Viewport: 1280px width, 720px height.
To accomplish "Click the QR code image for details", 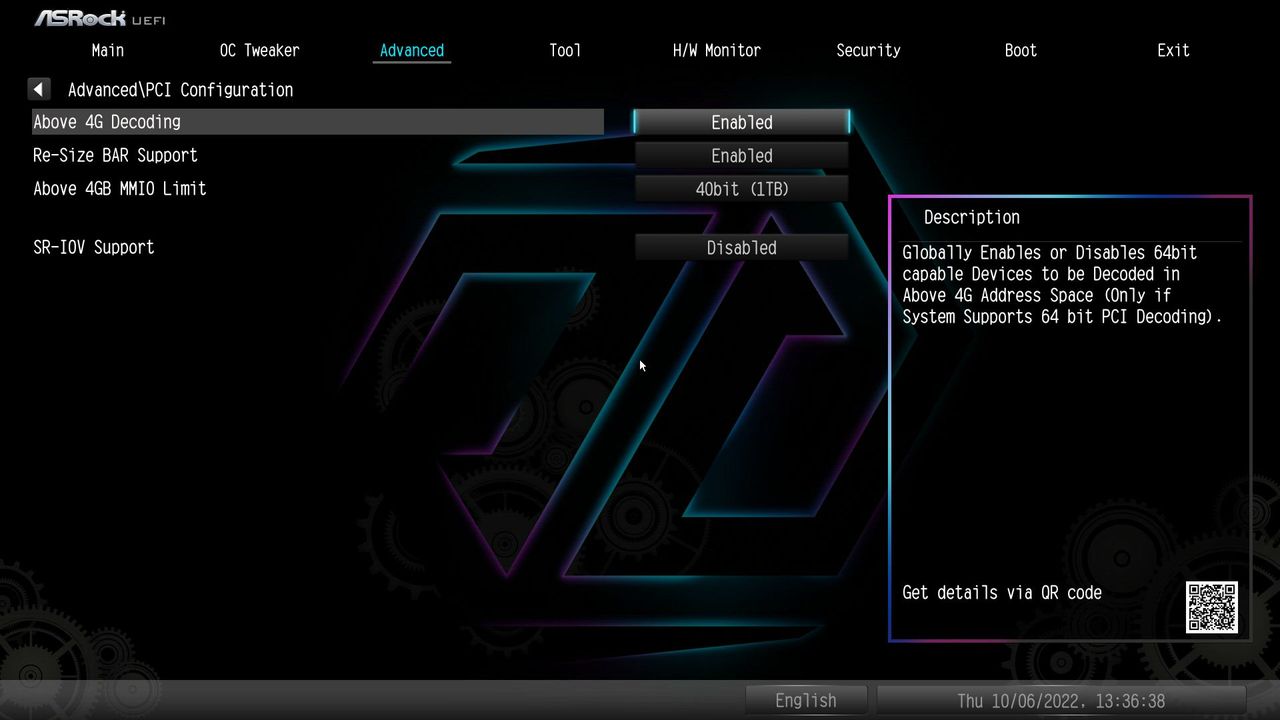I will pyautogui.click(x=1212, y=607).
